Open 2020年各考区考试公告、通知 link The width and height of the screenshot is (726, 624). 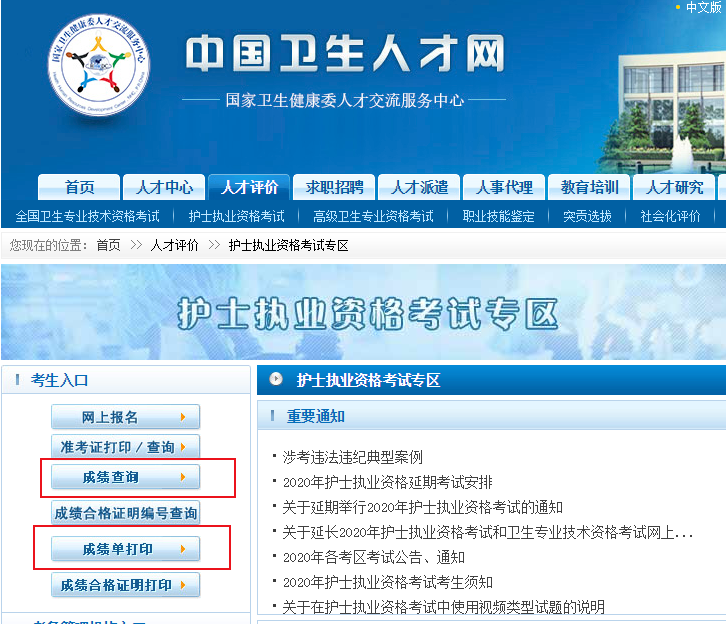pos(373,557)
